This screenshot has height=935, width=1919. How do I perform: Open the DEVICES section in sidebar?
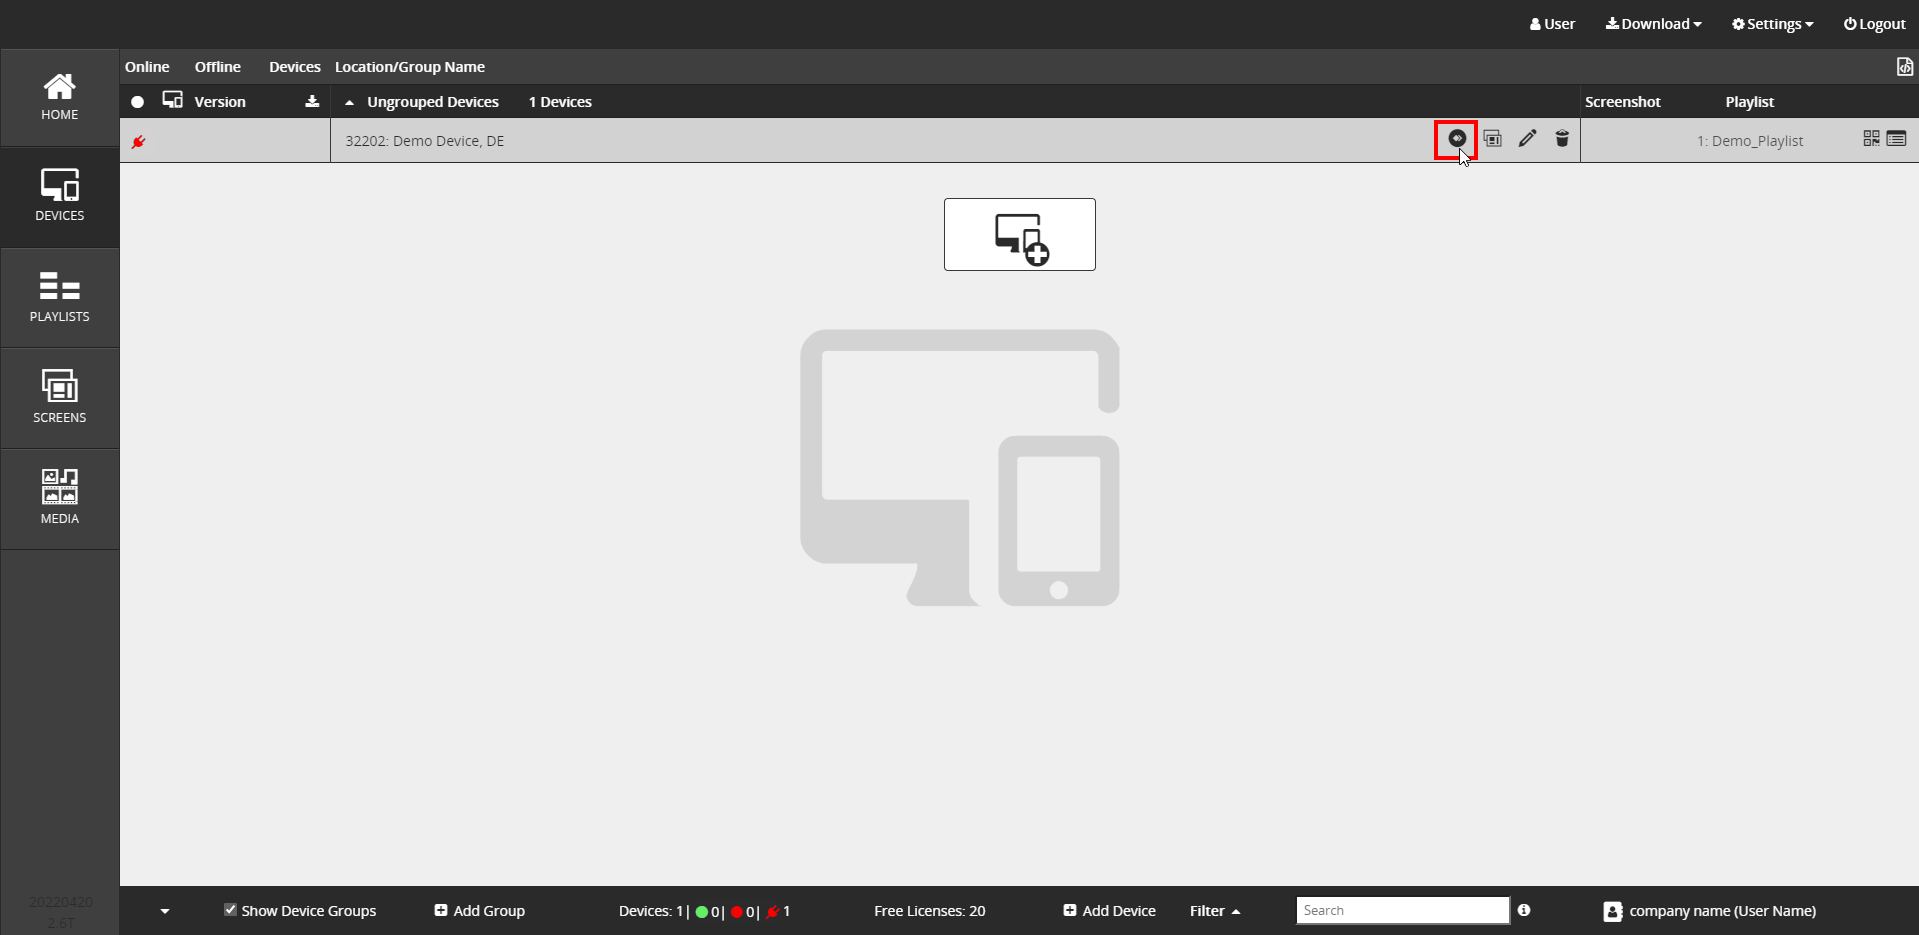click(x=60, y=198)
